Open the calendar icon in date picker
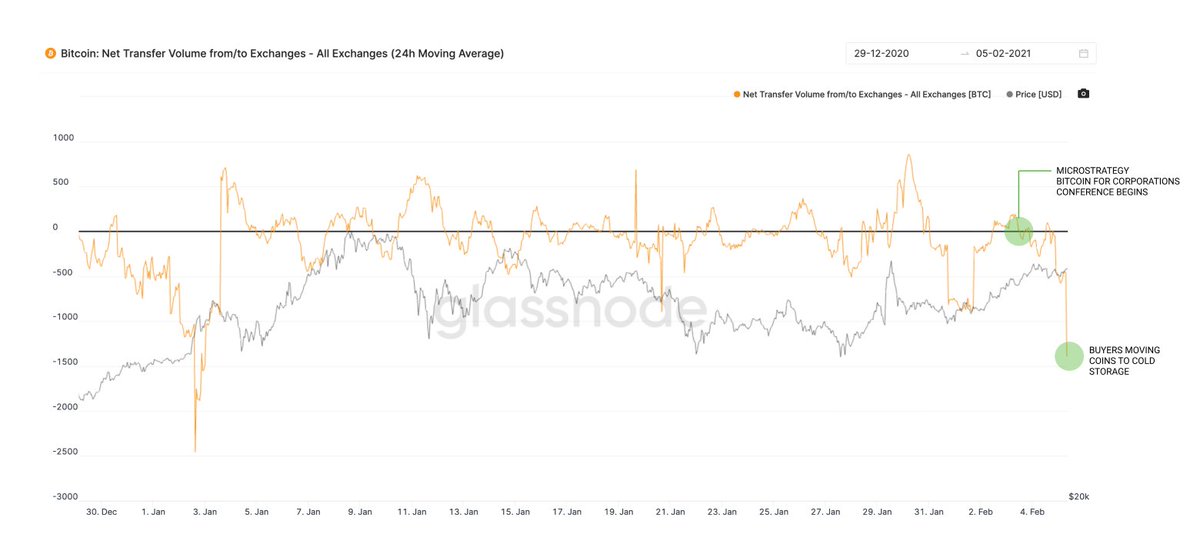Screen dimensions: 1200x551 pyautogui.click(x=1084, y=53)
